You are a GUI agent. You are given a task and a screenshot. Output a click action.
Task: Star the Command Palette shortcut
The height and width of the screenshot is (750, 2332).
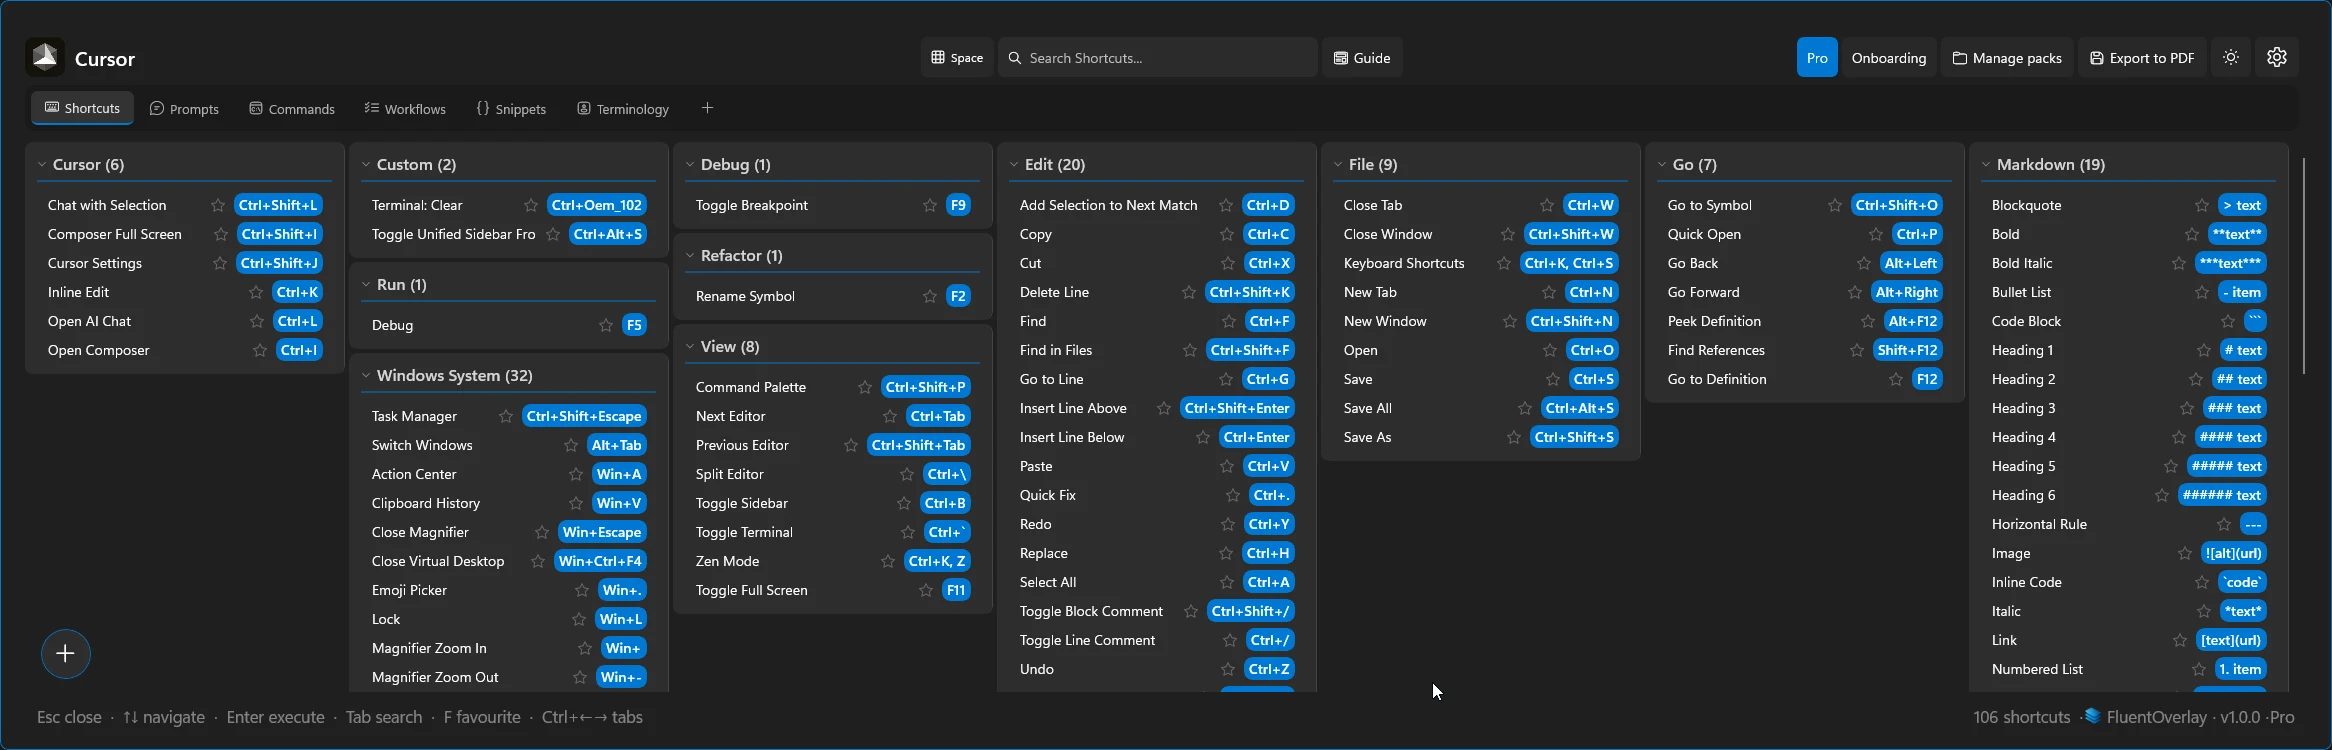tap(865, 387)
